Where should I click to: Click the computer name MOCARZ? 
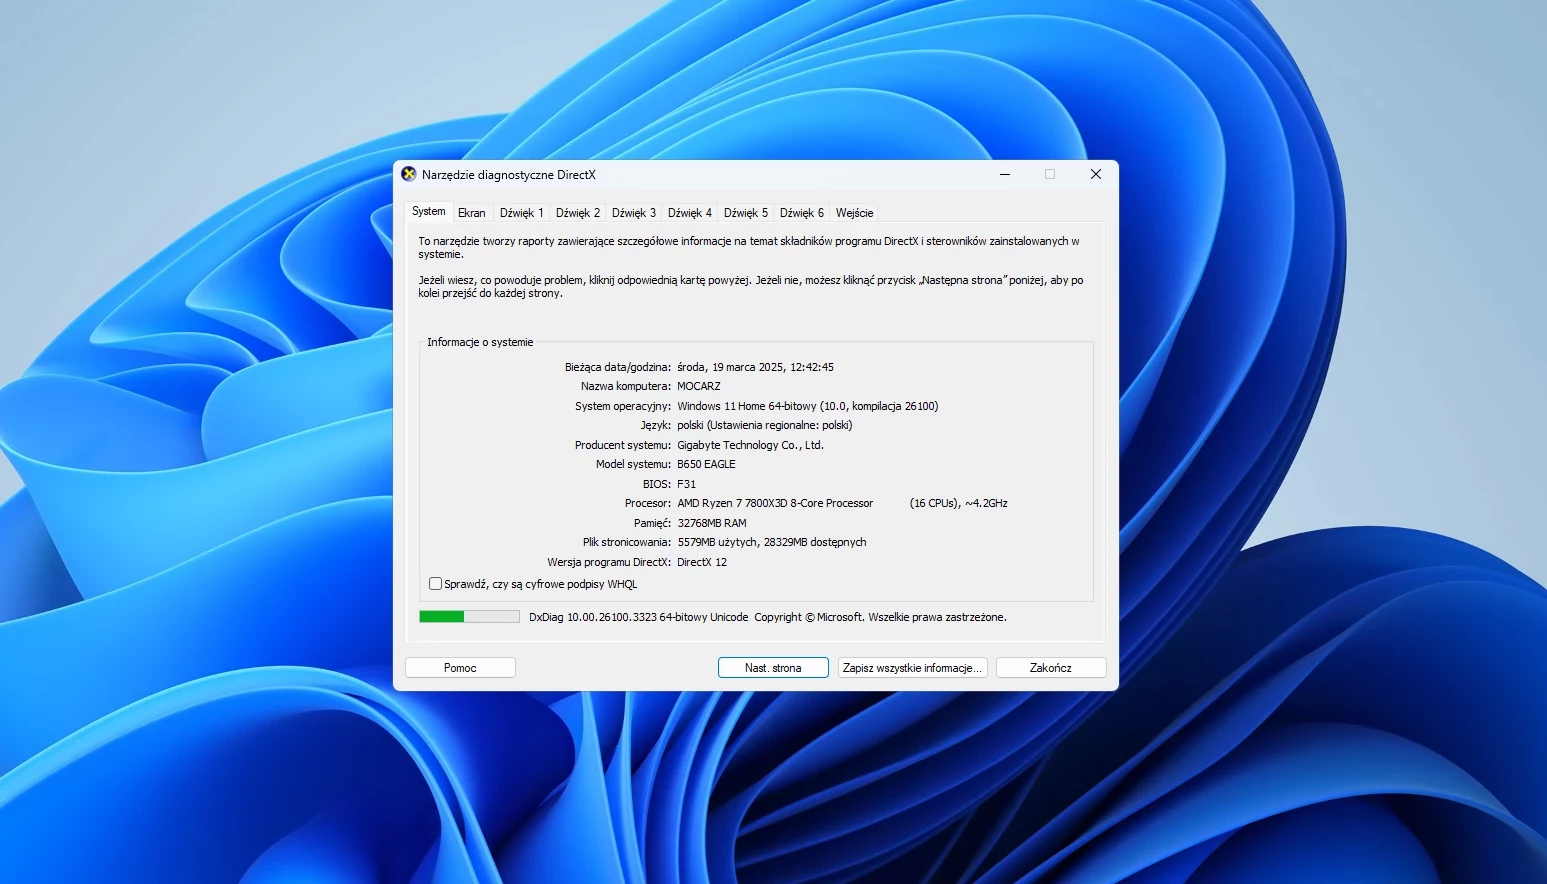tap(699, 386)
